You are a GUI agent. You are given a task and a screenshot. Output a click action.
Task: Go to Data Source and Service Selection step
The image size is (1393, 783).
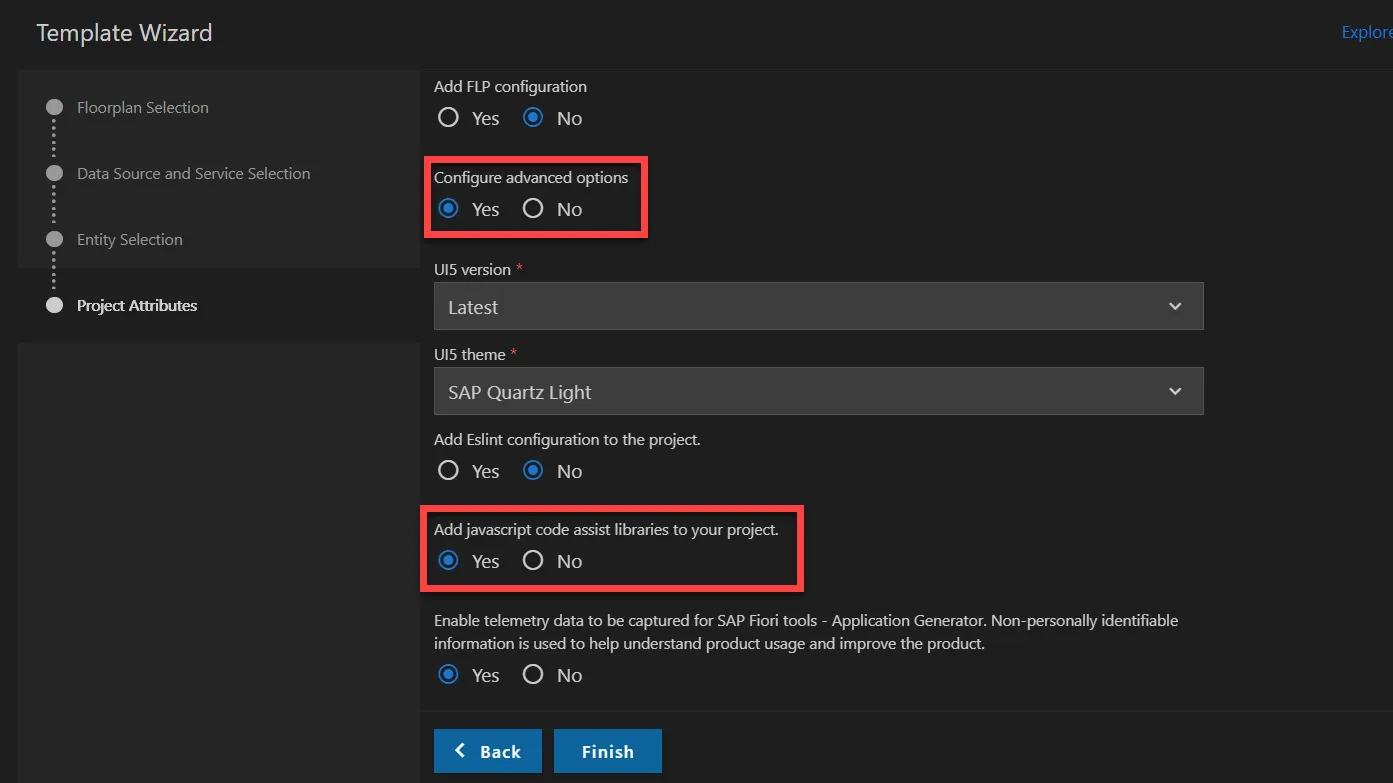point(193,174)
